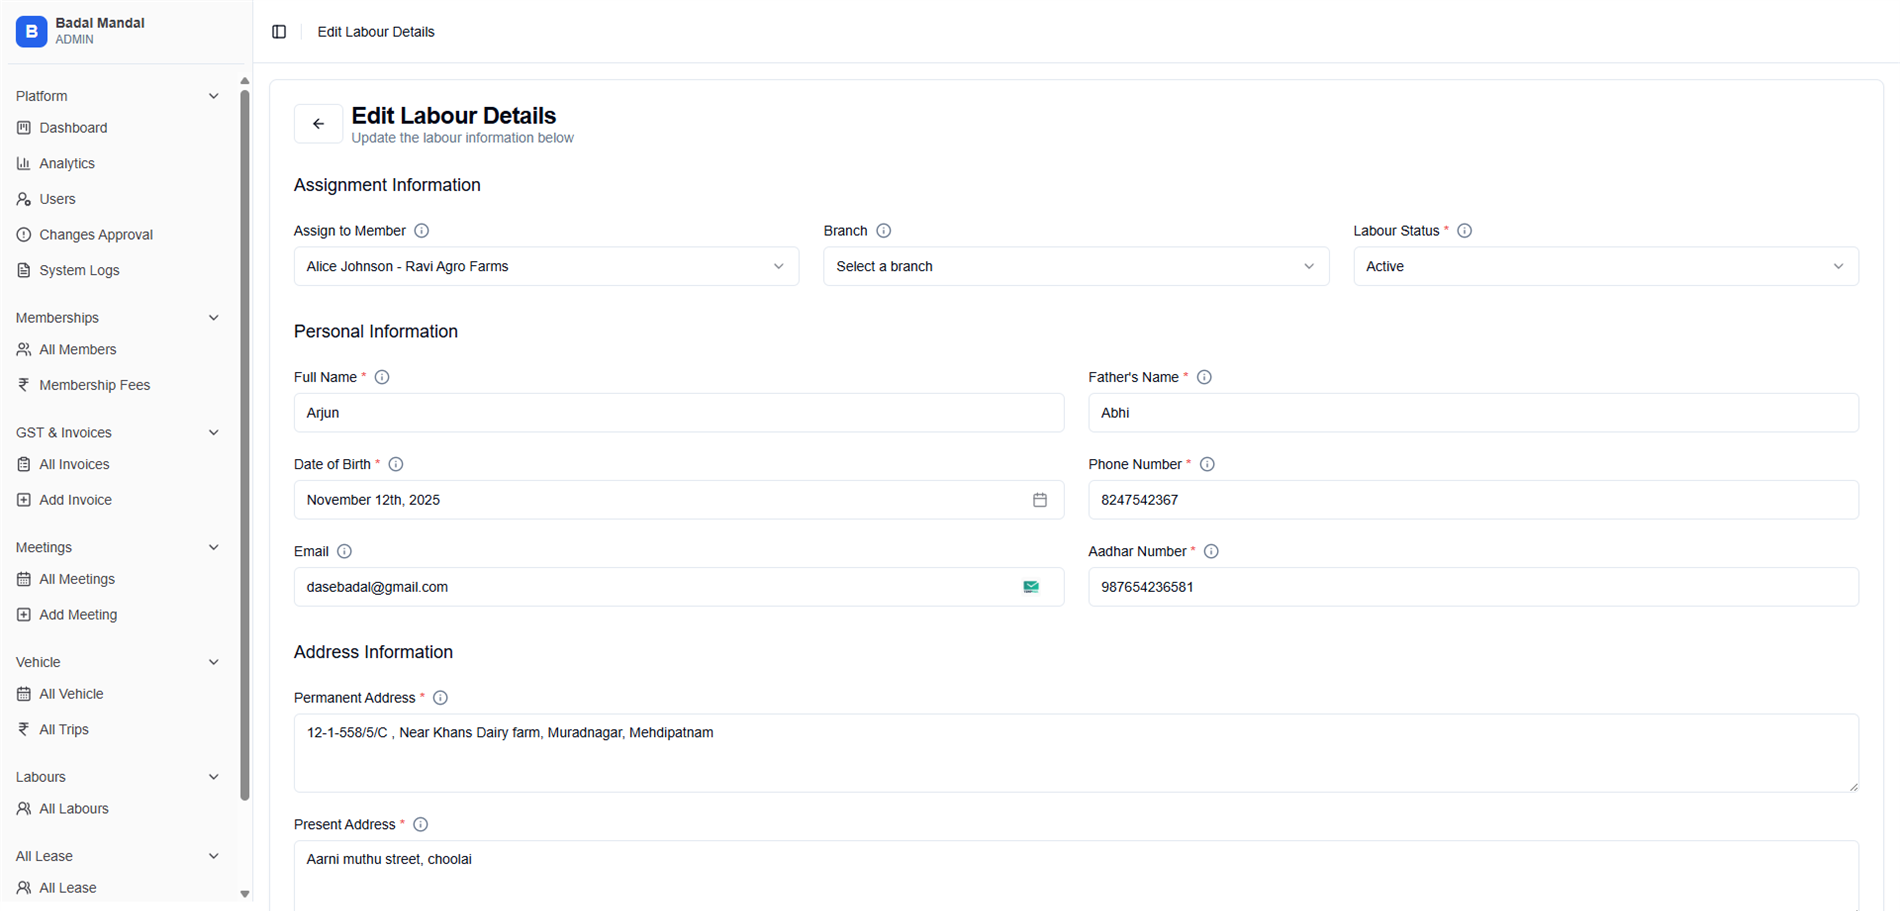Click the Aadhar Number input field
Screen dimensions: 1900x911
point(1473,587)
